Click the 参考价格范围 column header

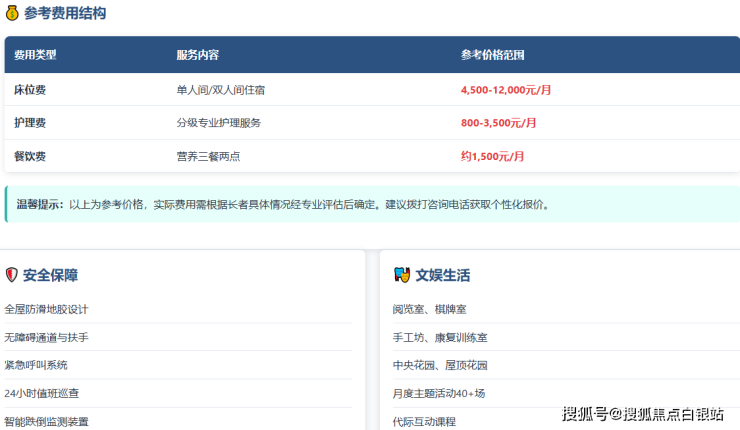tap(492, 55)
